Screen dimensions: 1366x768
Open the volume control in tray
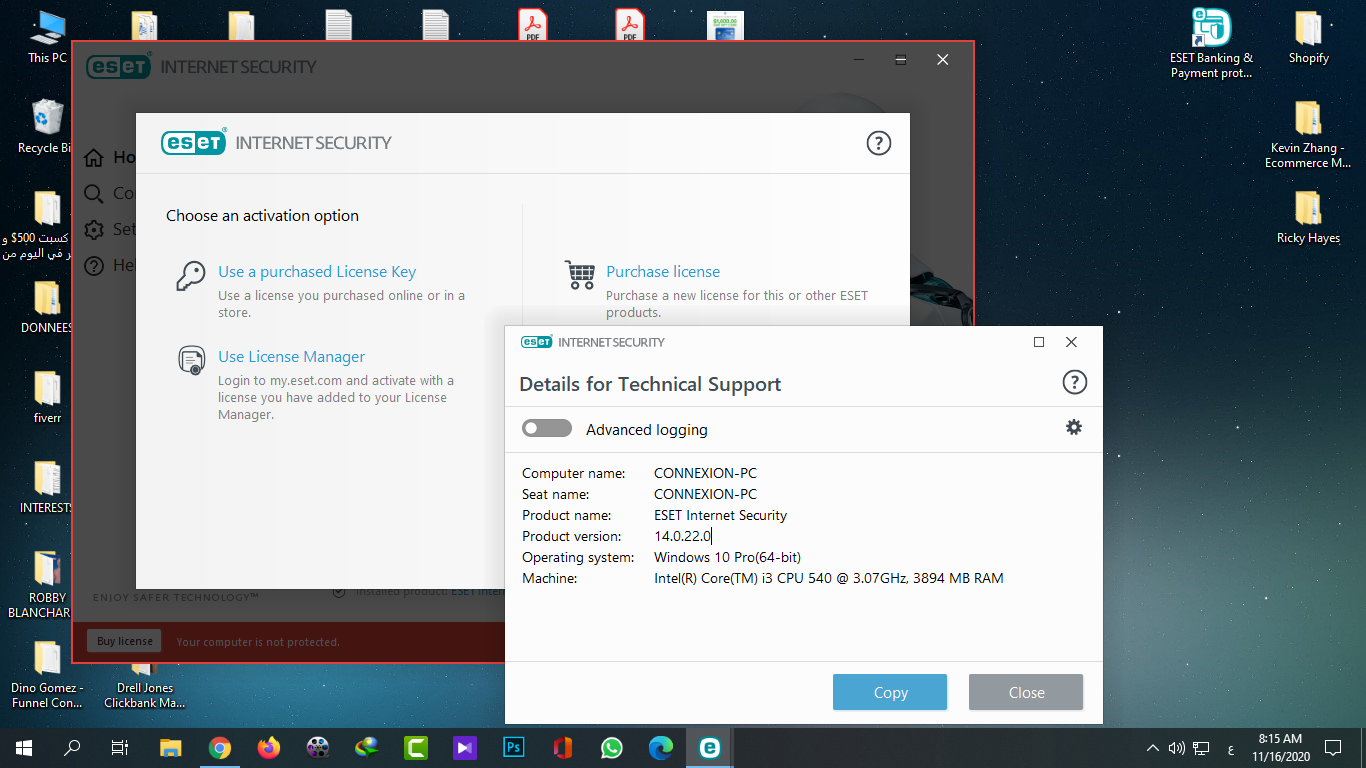coord(1176,747)
